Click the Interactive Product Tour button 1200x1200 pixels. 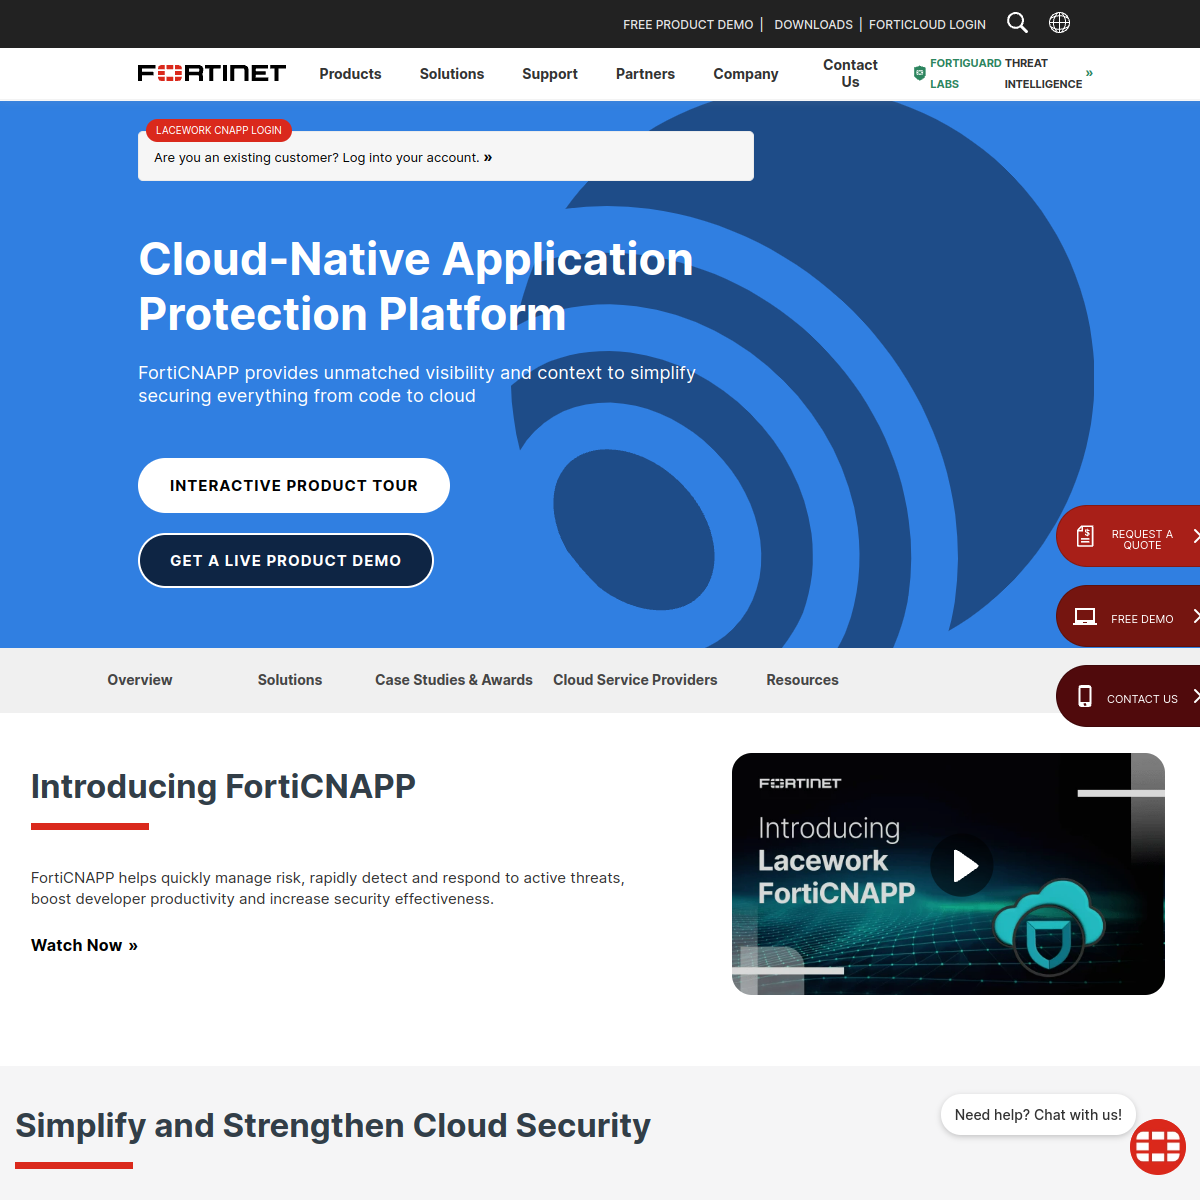tap(294, 486)
